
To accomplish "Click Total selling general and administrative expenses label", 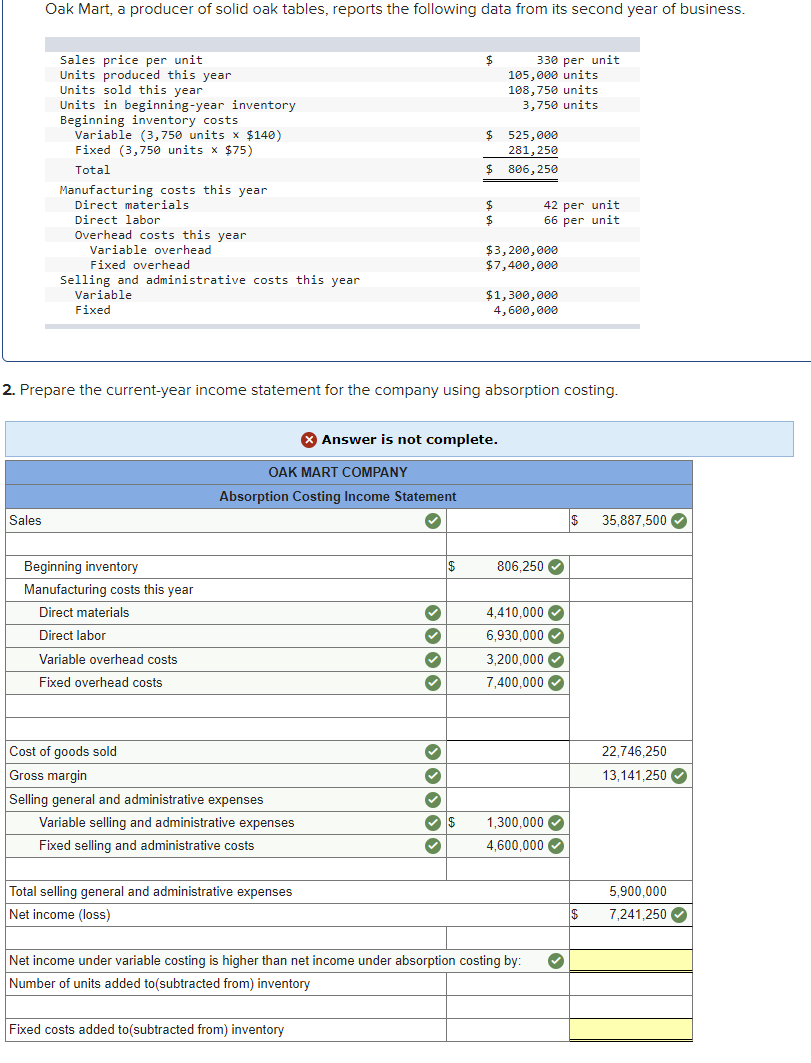I will [151, 891].
